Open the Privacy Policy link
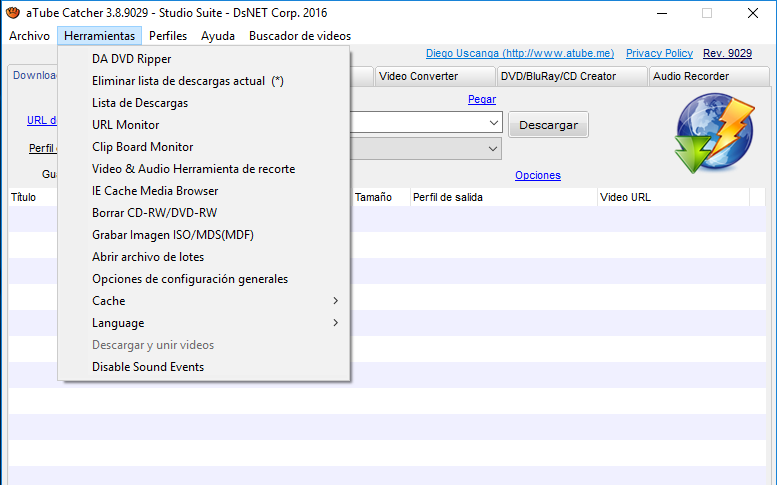Viewport: 777px width, 485px height. (659, 53)
